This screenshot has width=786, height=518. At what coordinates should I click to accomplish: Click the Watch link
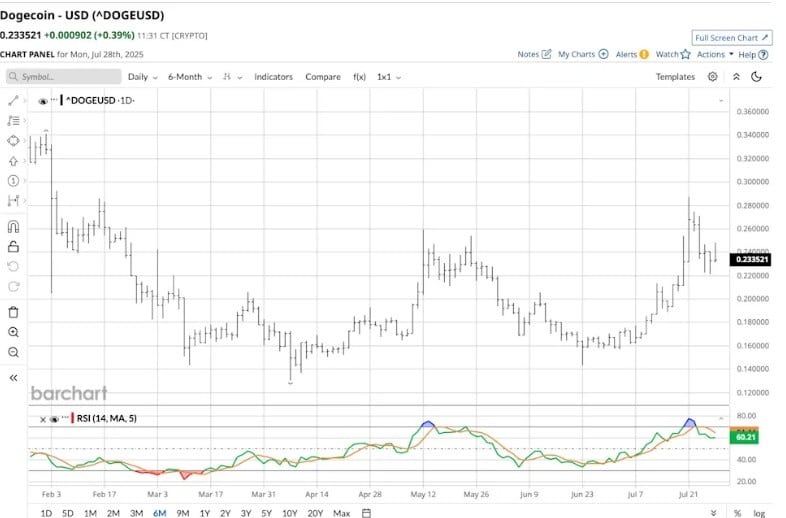(667, 54)
